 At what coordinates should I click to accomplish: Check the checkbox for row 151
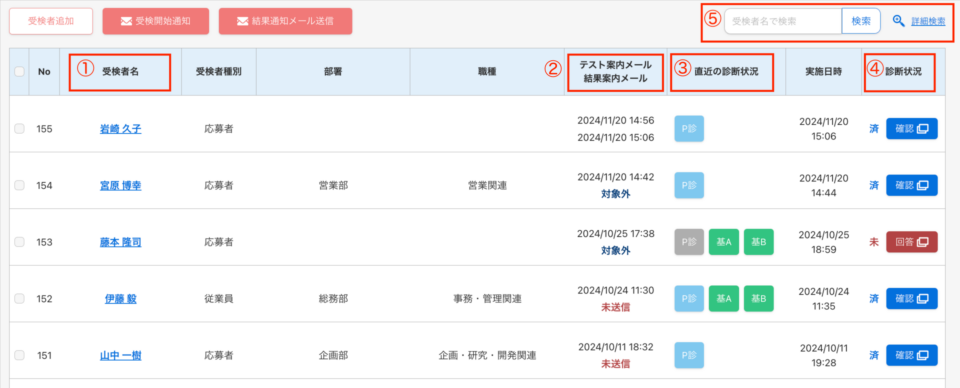click(19, 355)
